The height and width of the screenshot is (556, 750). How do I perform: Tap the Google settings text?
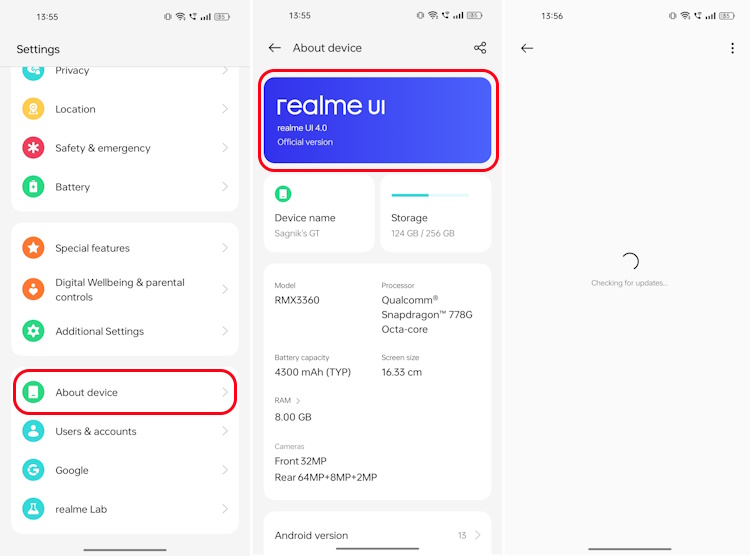click(72, 470)
